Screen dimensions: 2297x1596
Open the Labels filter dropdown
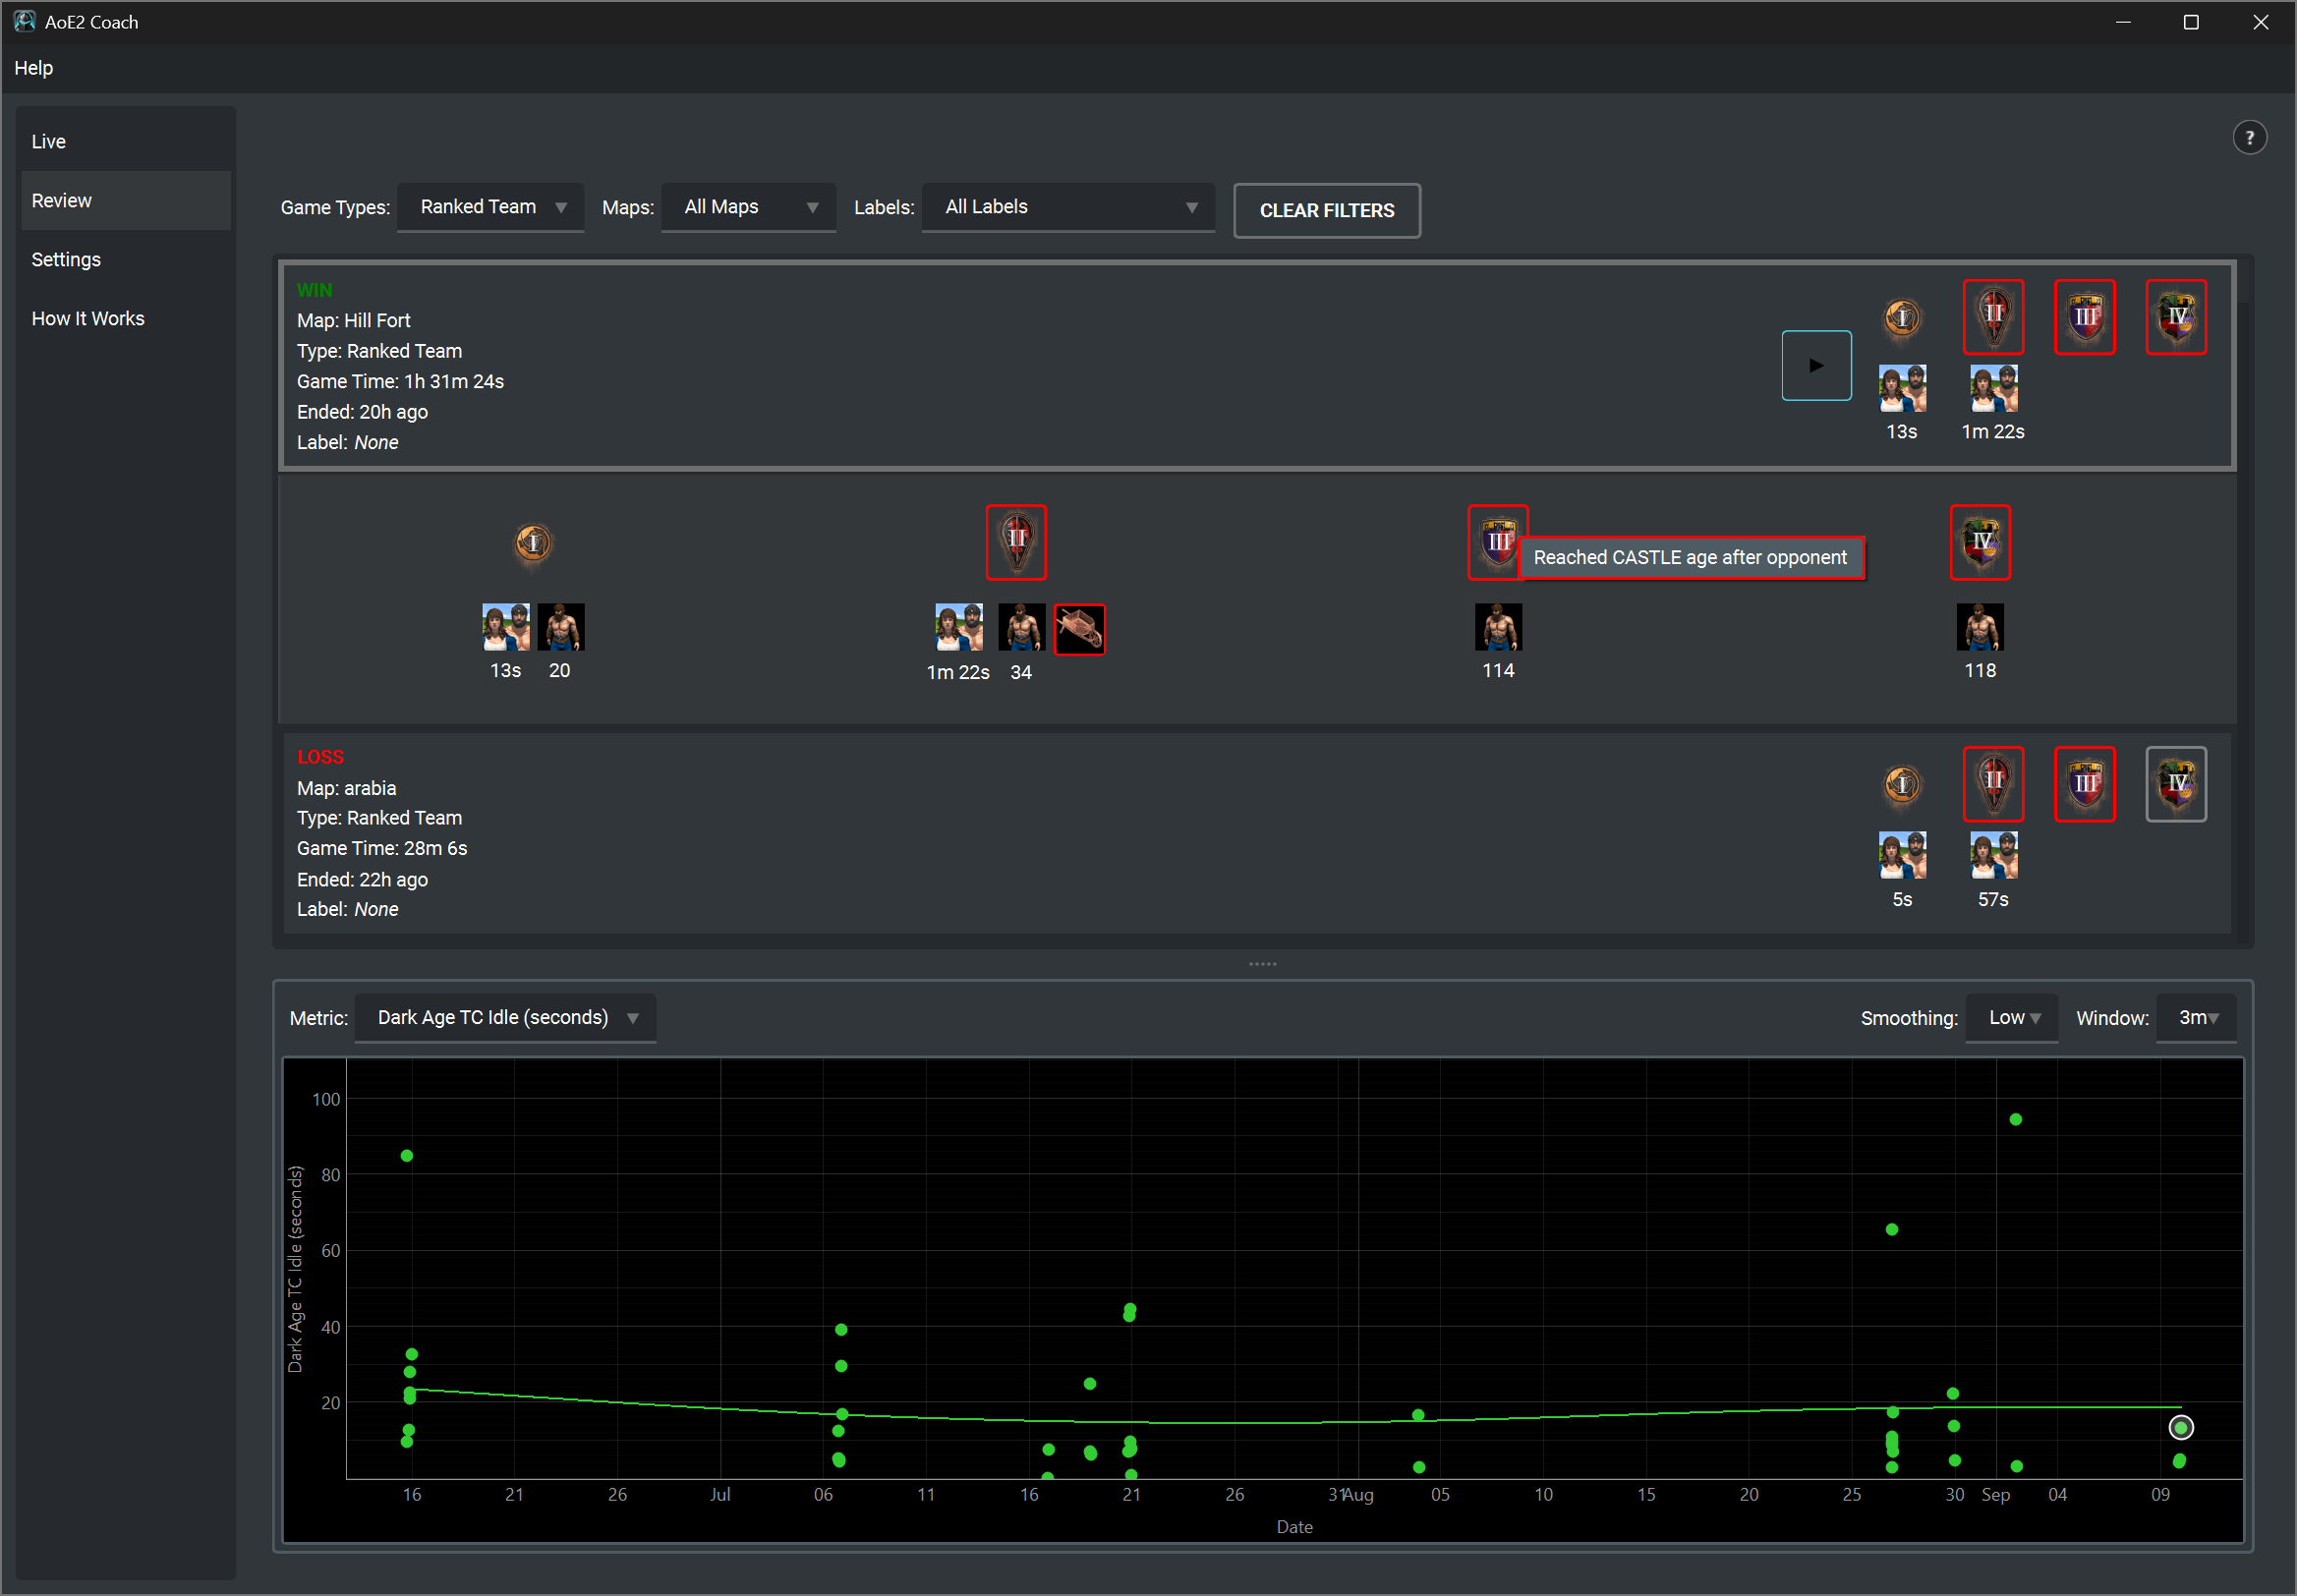(x=1068, y=207)
